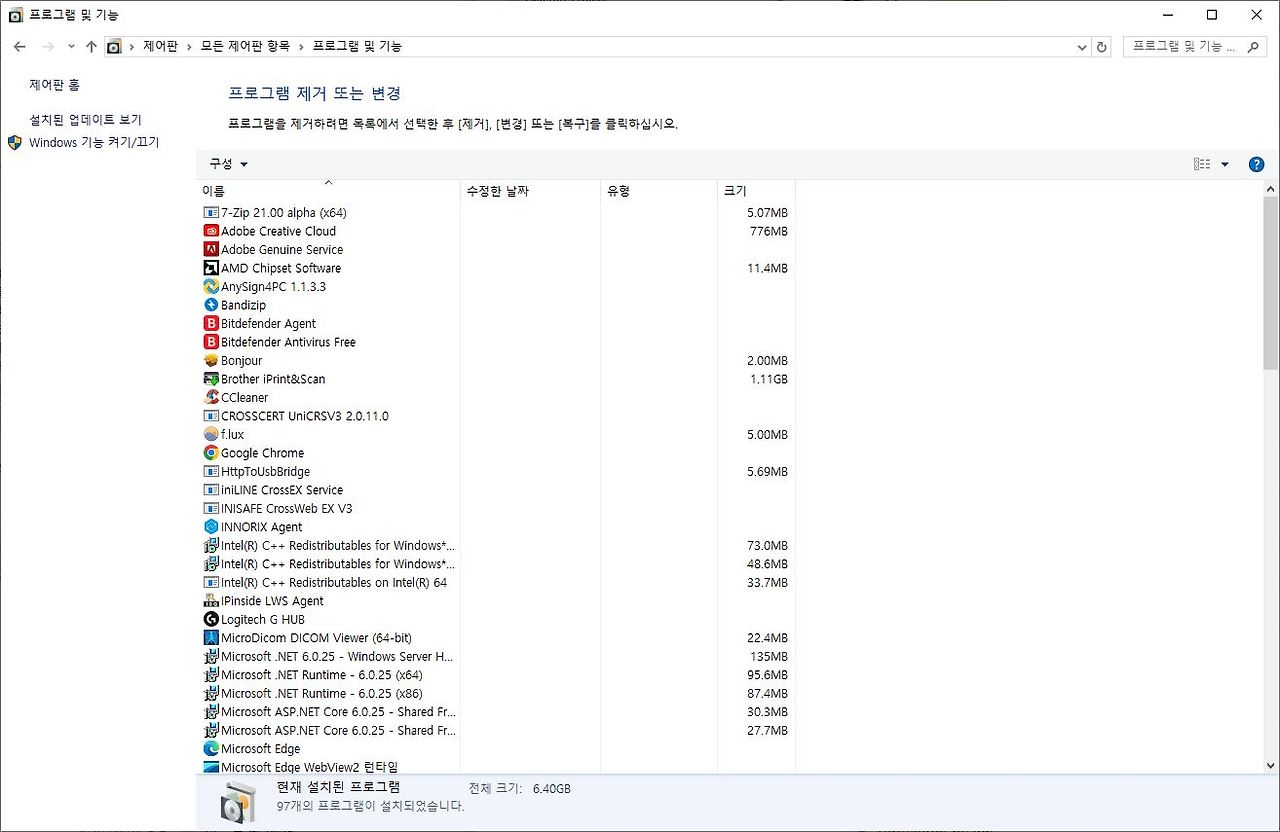Click the 7-Zip 21.00 alpha program icon
This screenshot has width=1280, height=832.
(x=211, y=213)
